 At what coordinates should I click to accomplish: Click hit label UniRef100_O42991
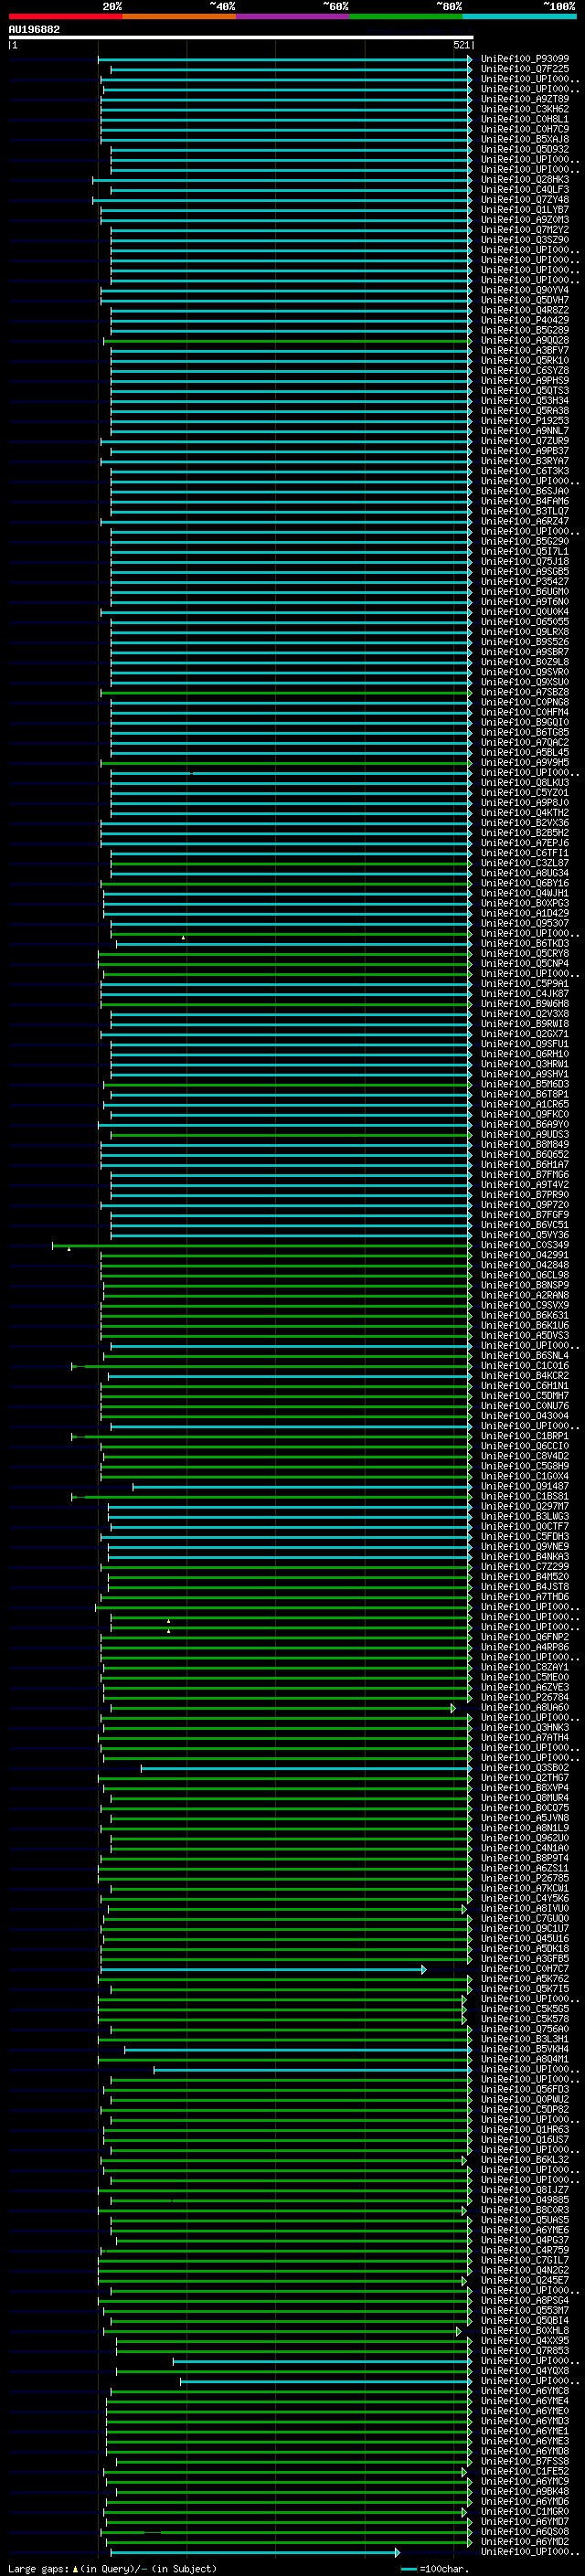click(524, 1255)
